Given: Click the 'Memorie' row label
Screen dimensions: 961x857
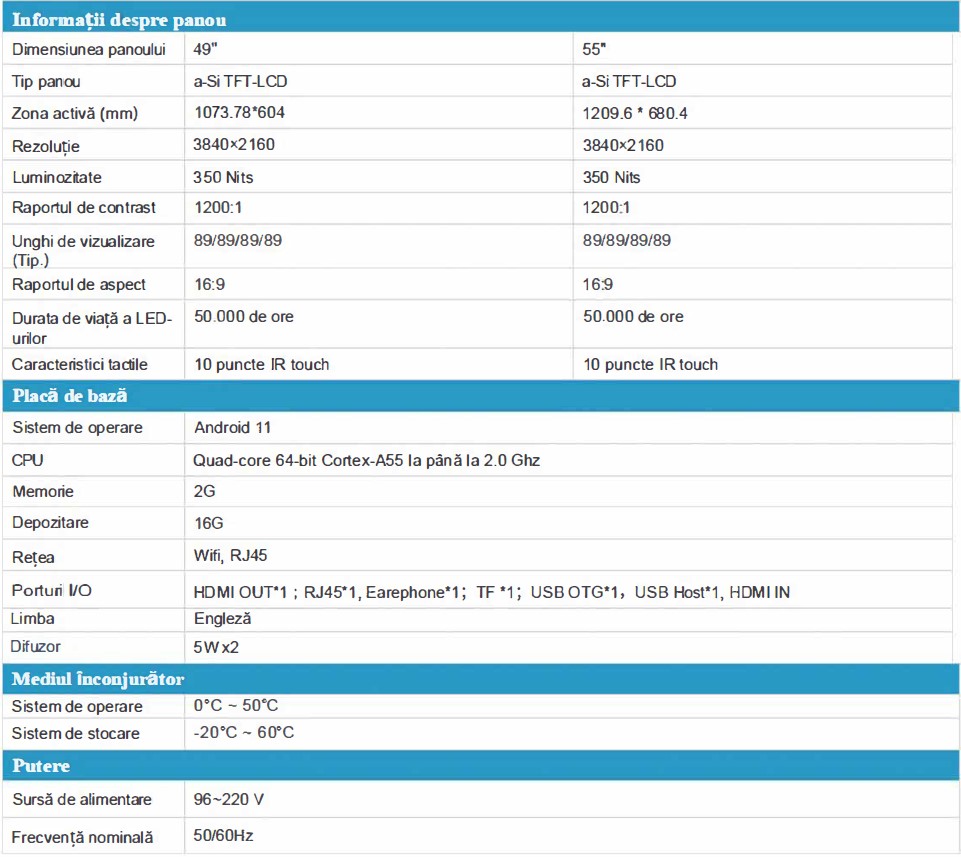Looking at the screenshot, I should (43, 491).
